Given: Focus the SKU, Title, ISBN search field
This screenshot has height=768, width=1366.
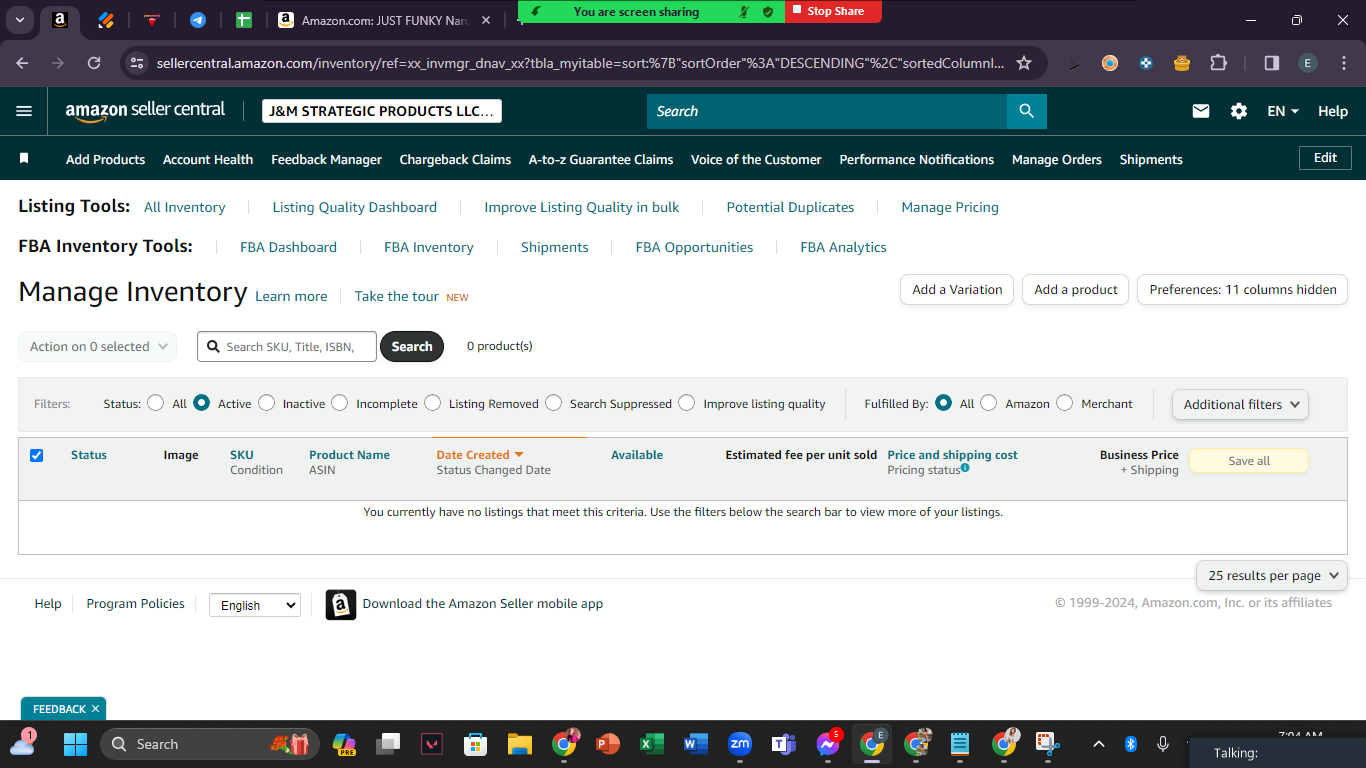Looking at the screenshot, I should click(287, 346).
